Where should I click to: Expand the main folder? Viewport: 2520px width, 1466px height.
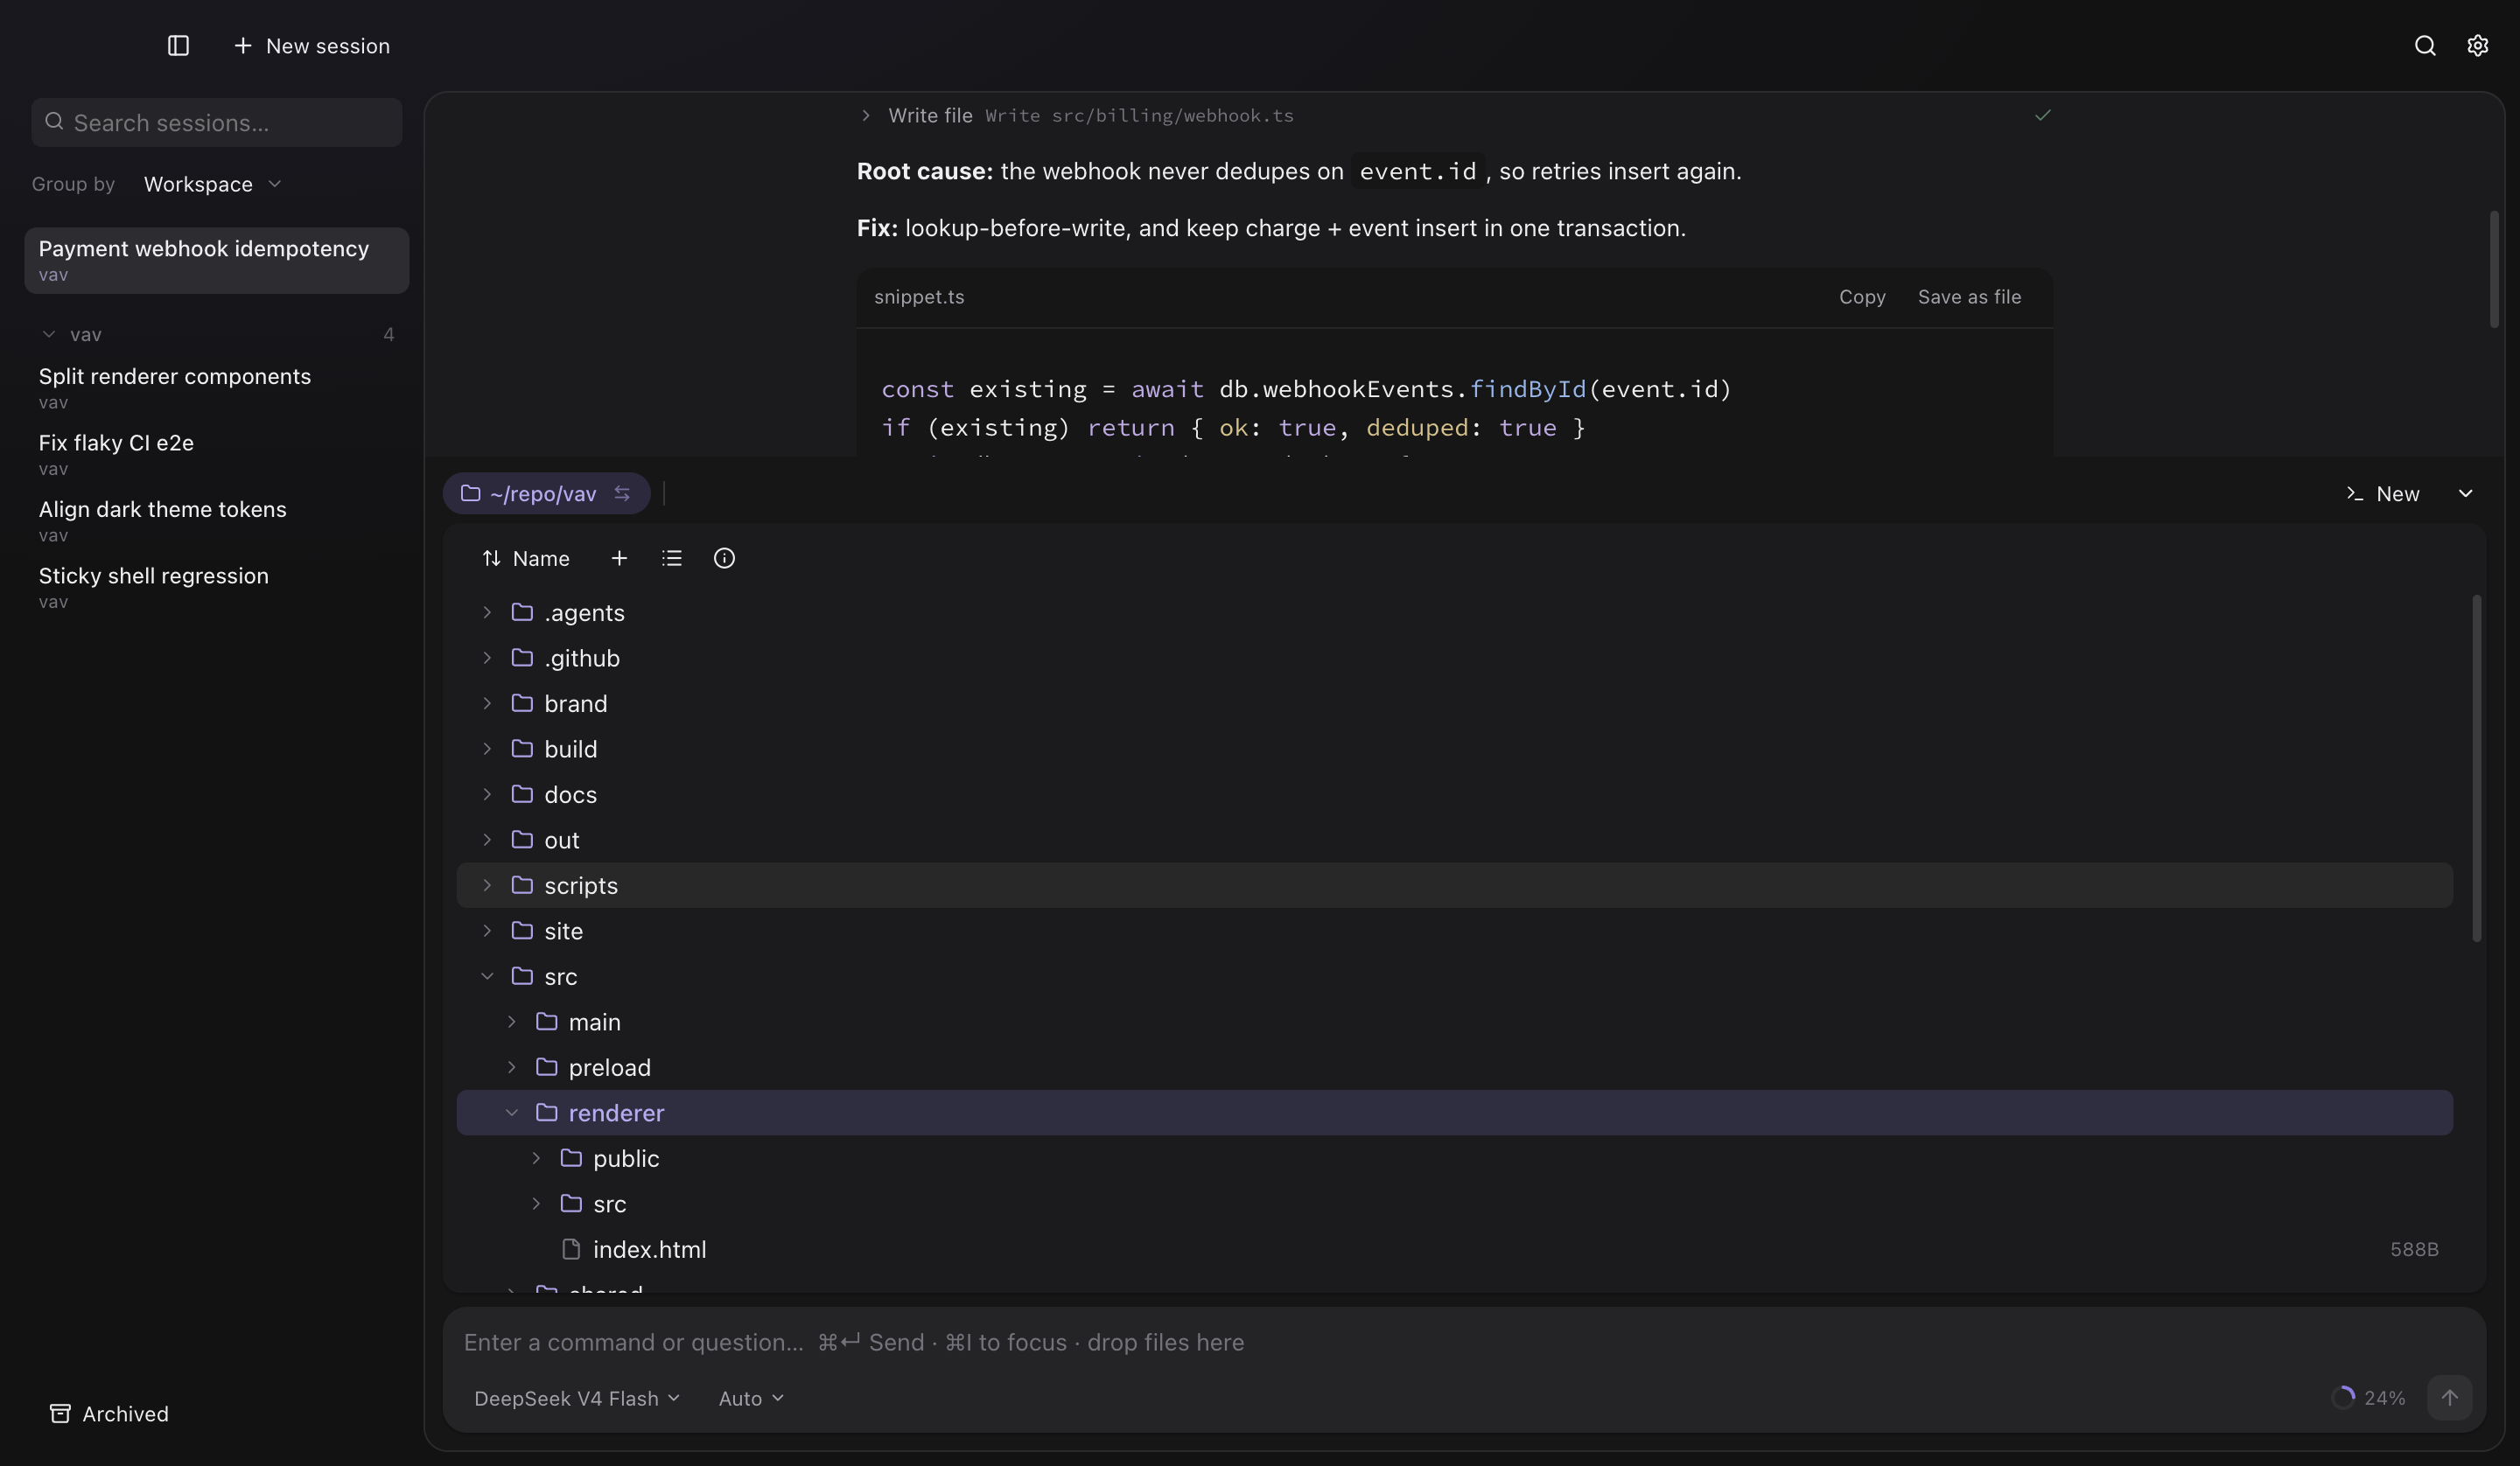click(512, 1022)
